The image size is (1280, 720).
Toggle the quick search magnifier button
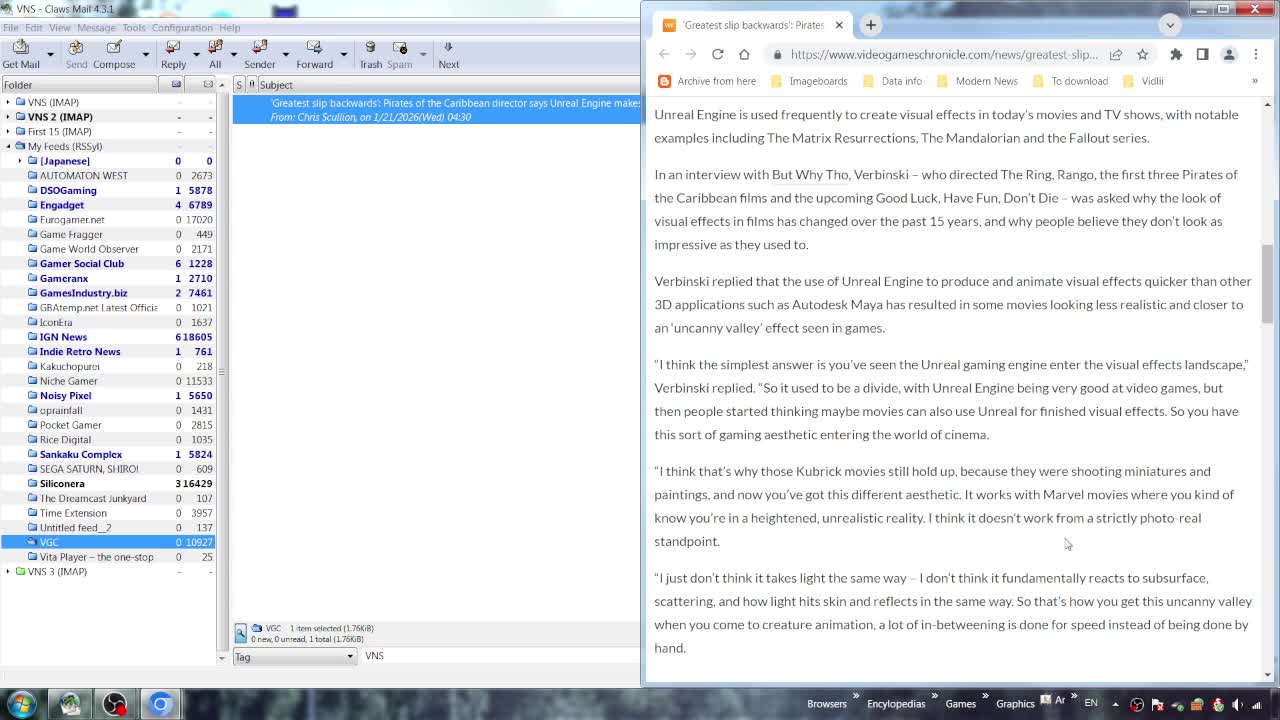241,633
